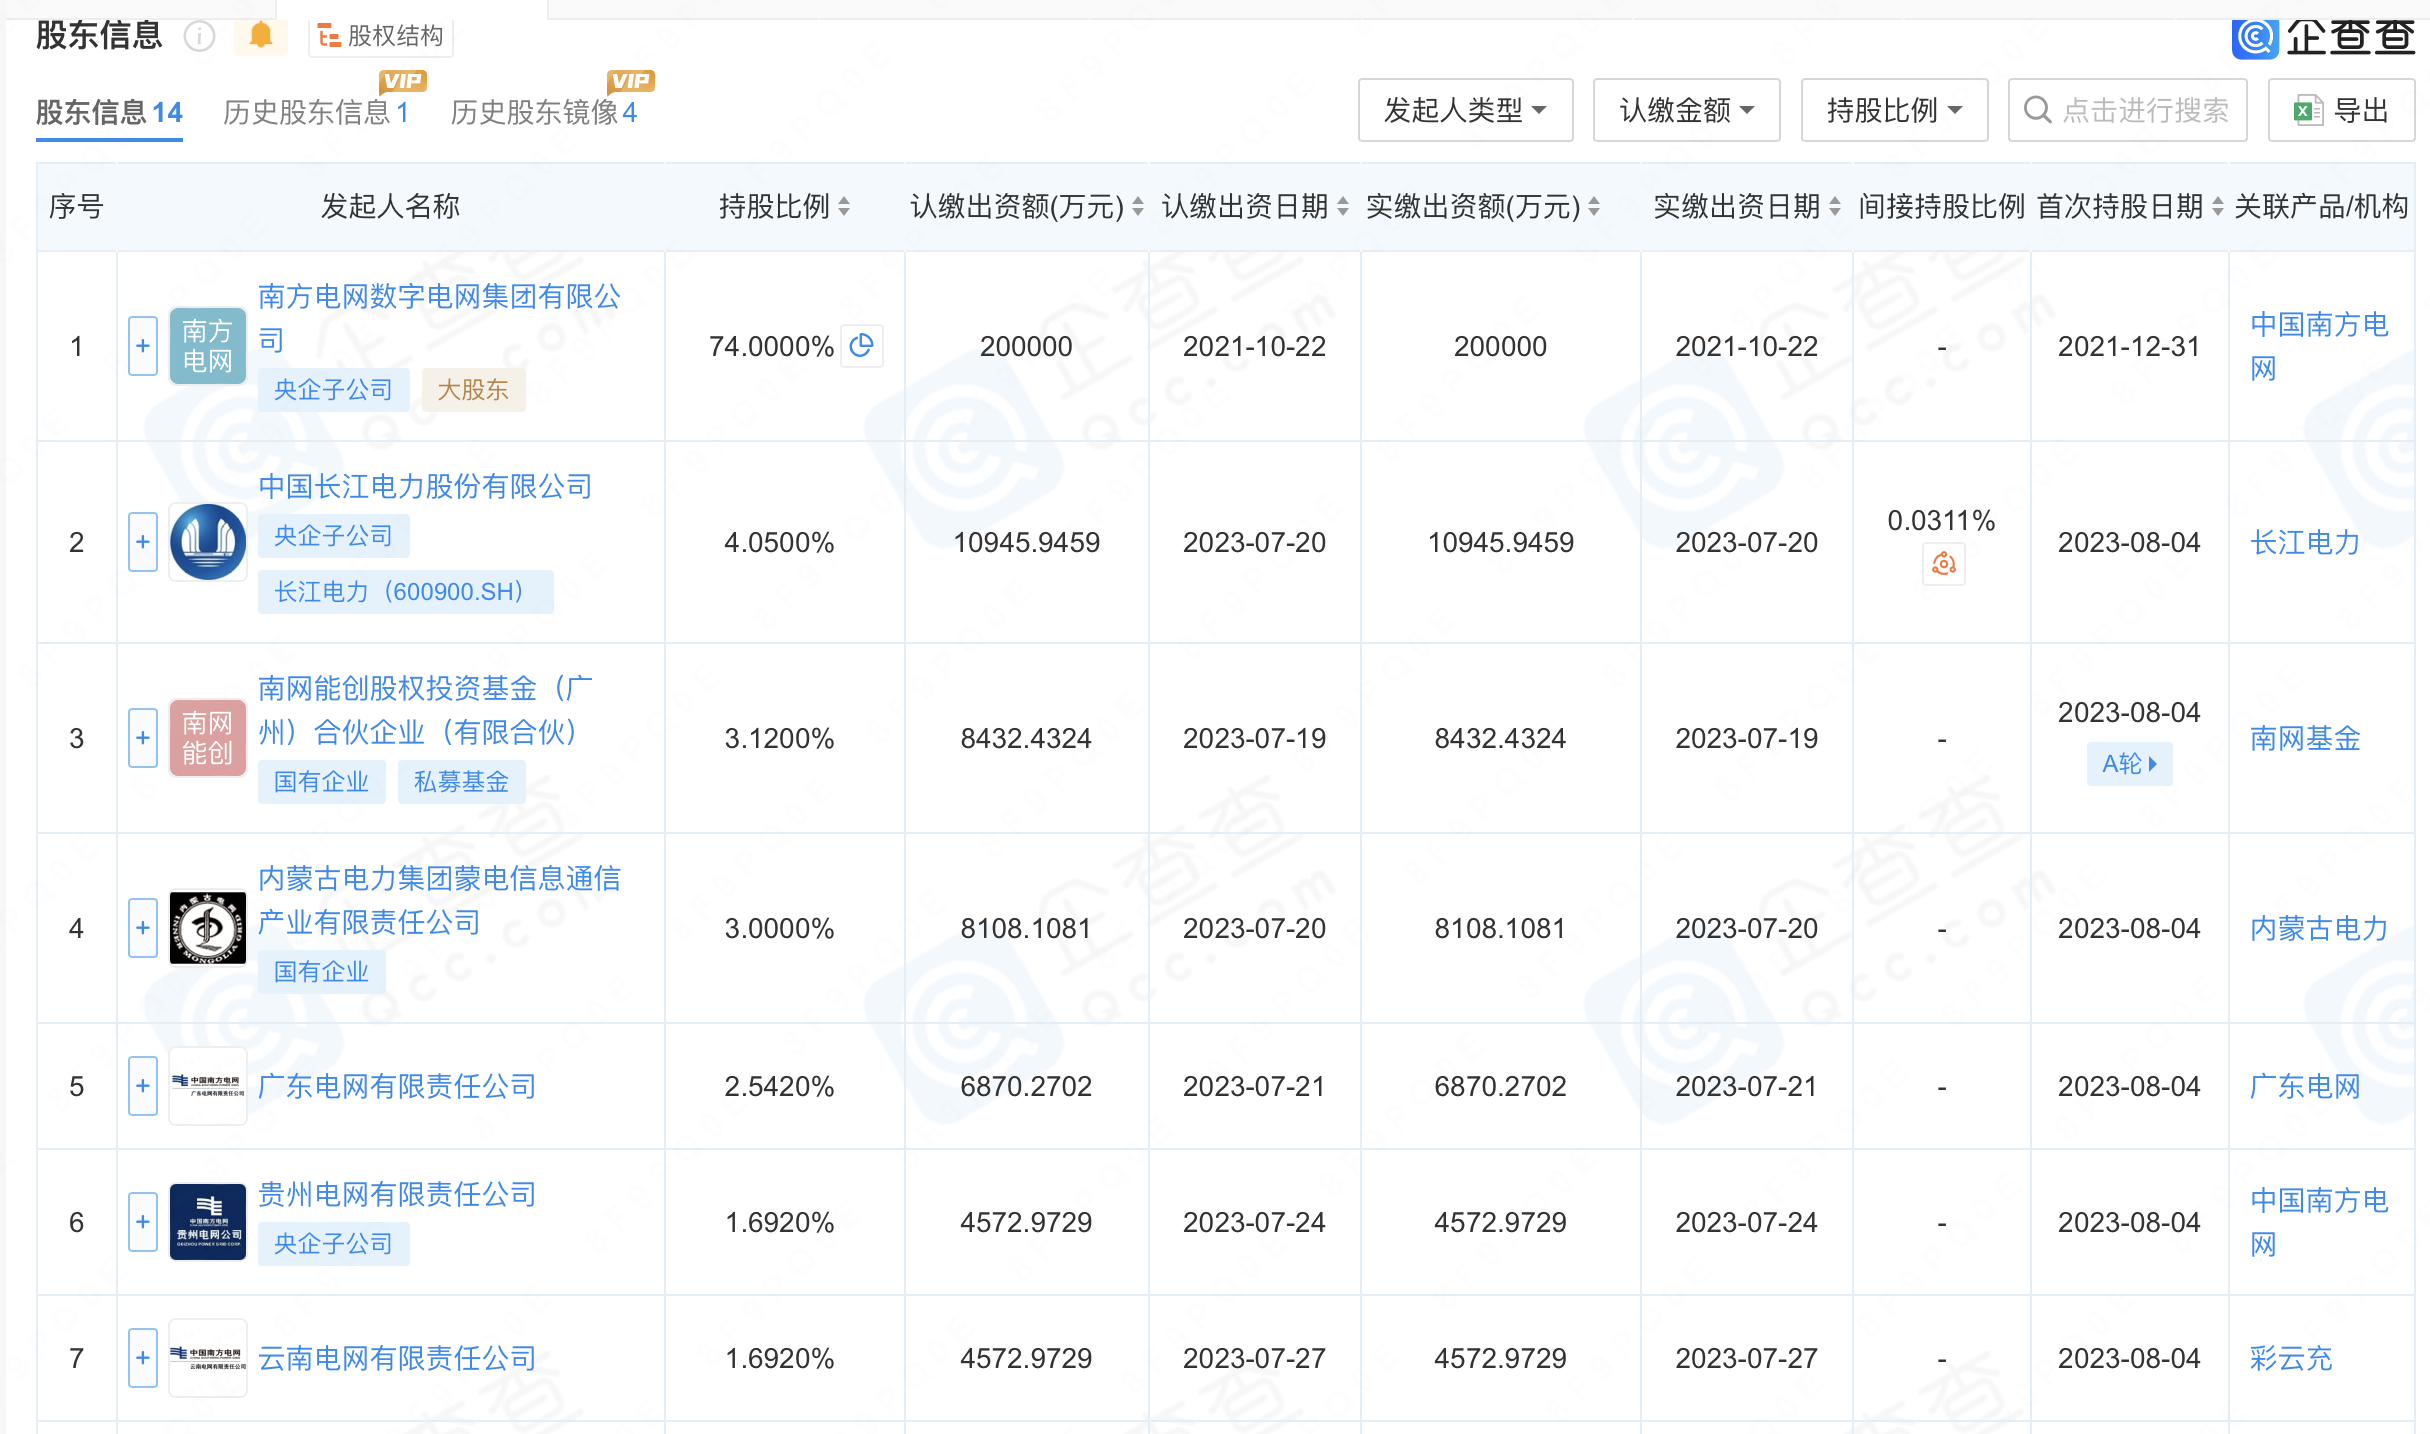The width and height of the screenshot is (2430, 1434).
Task: Open 内蒙古电力集团蒙电信息通信产业 link
Action: [x=440, y=900]
